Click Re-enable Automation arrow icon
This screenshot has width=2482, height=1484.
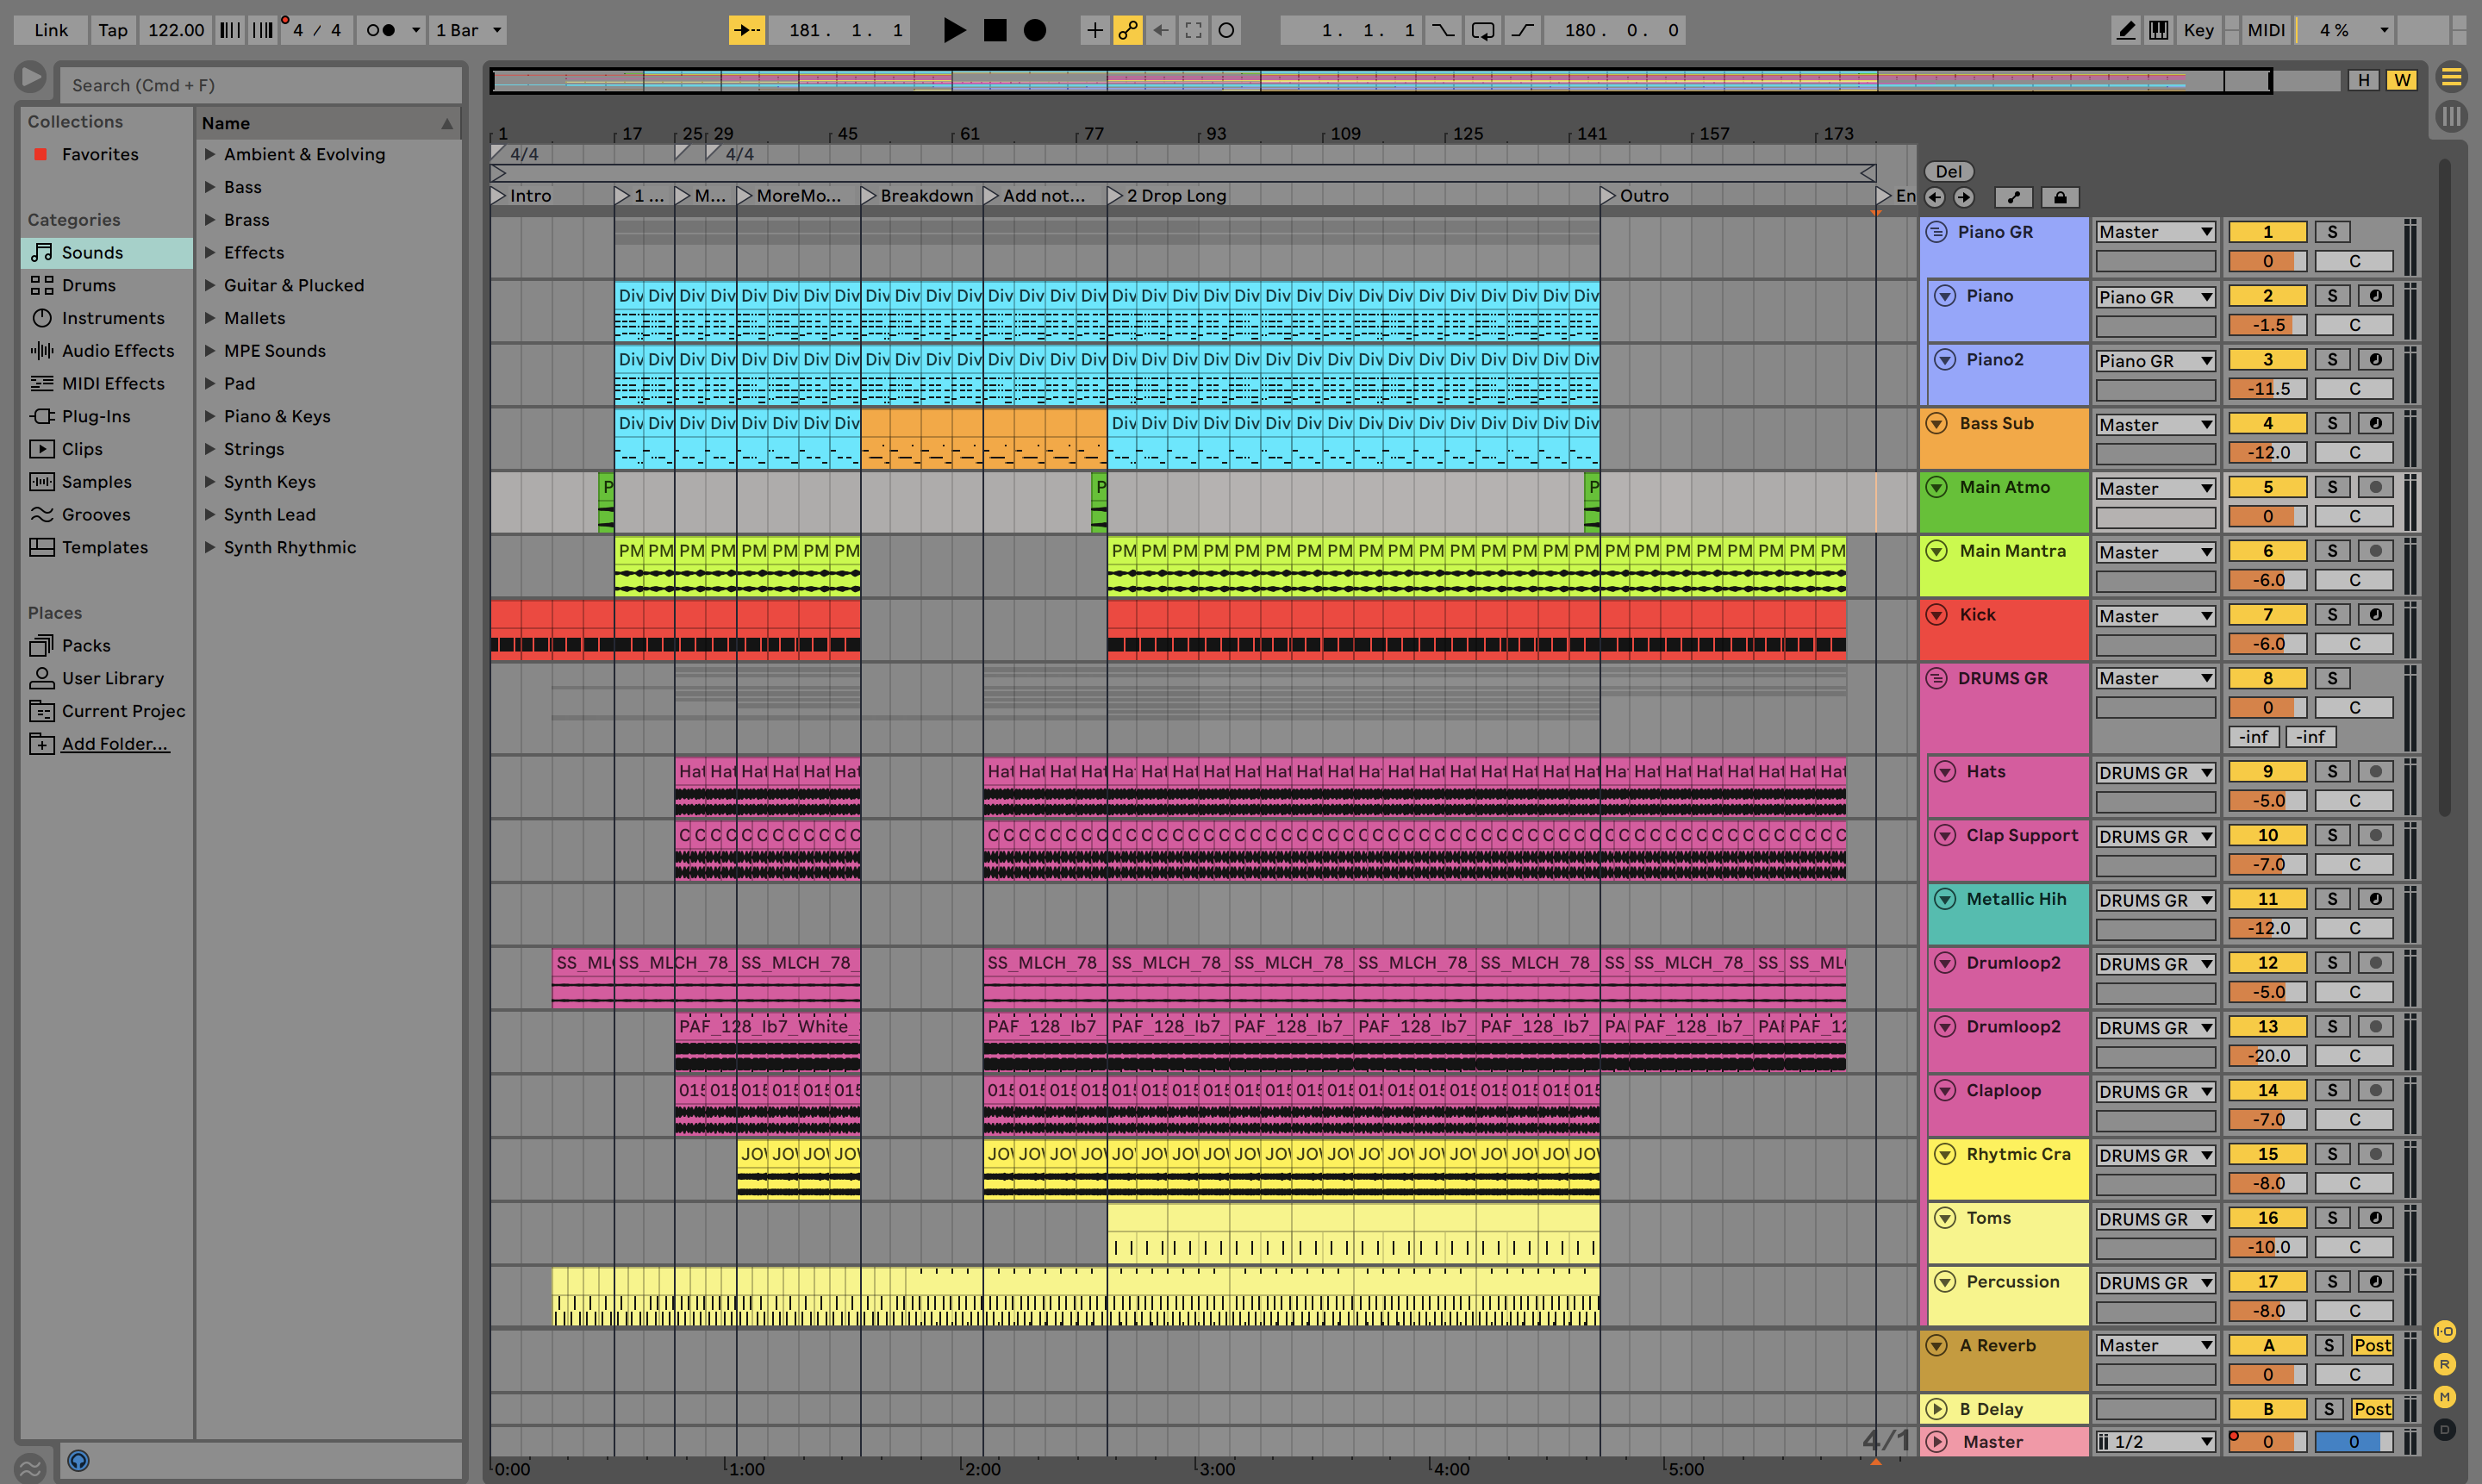click(x=1161, y=30)
